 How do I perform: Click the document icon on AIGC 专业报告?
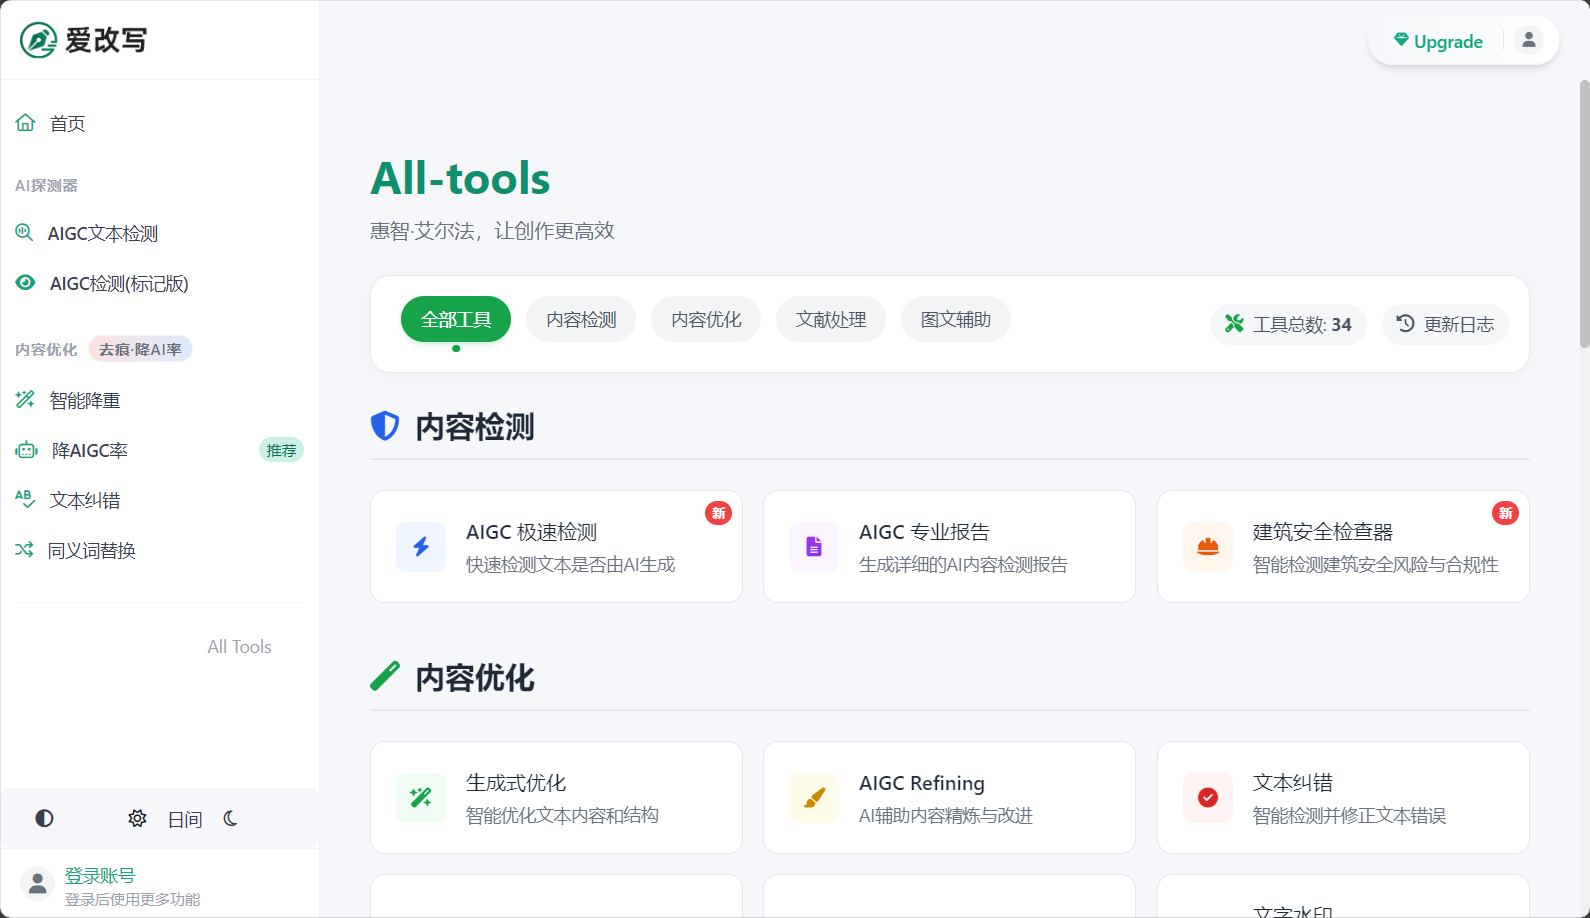coord(814,546)
